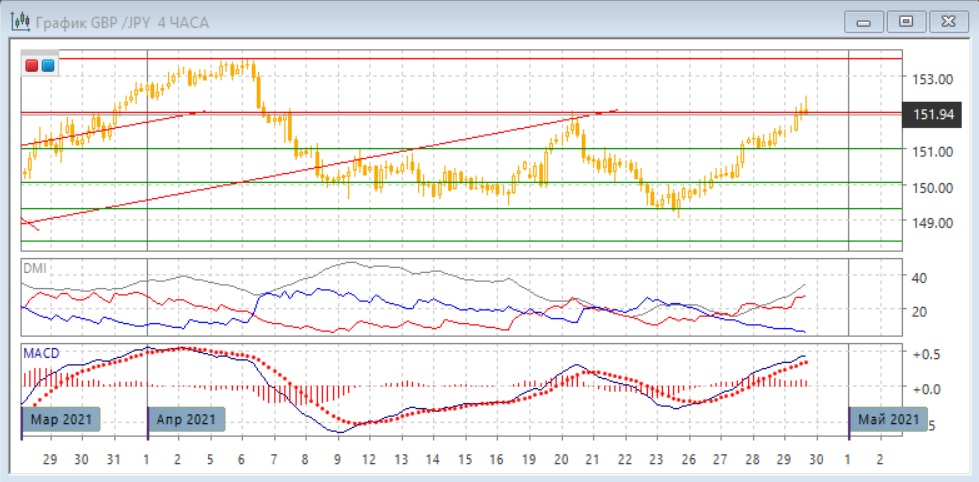The width and height of the screenshot is (979, 482).
Task: Select the DMI indicator label
Action: pyautogui.click(x=36, y=268)
